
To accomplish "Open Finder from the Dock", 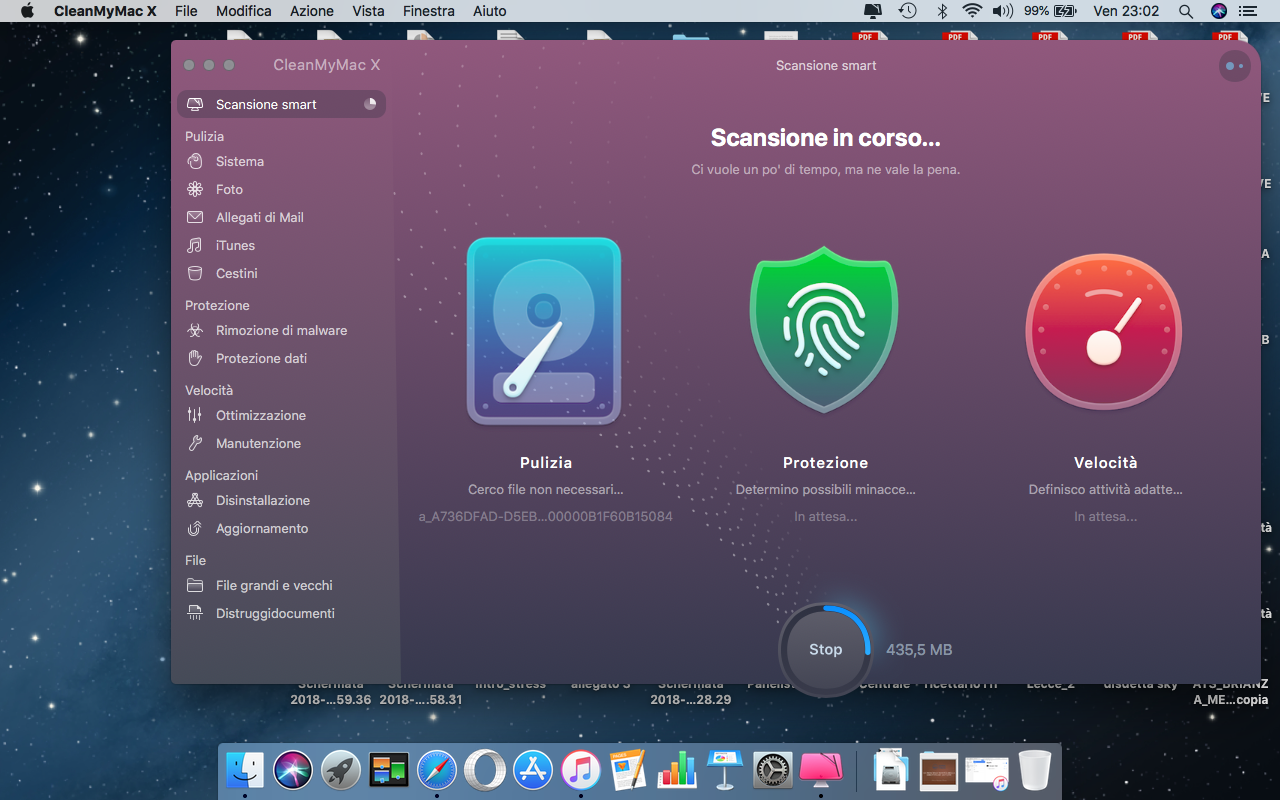I will 245,770.
